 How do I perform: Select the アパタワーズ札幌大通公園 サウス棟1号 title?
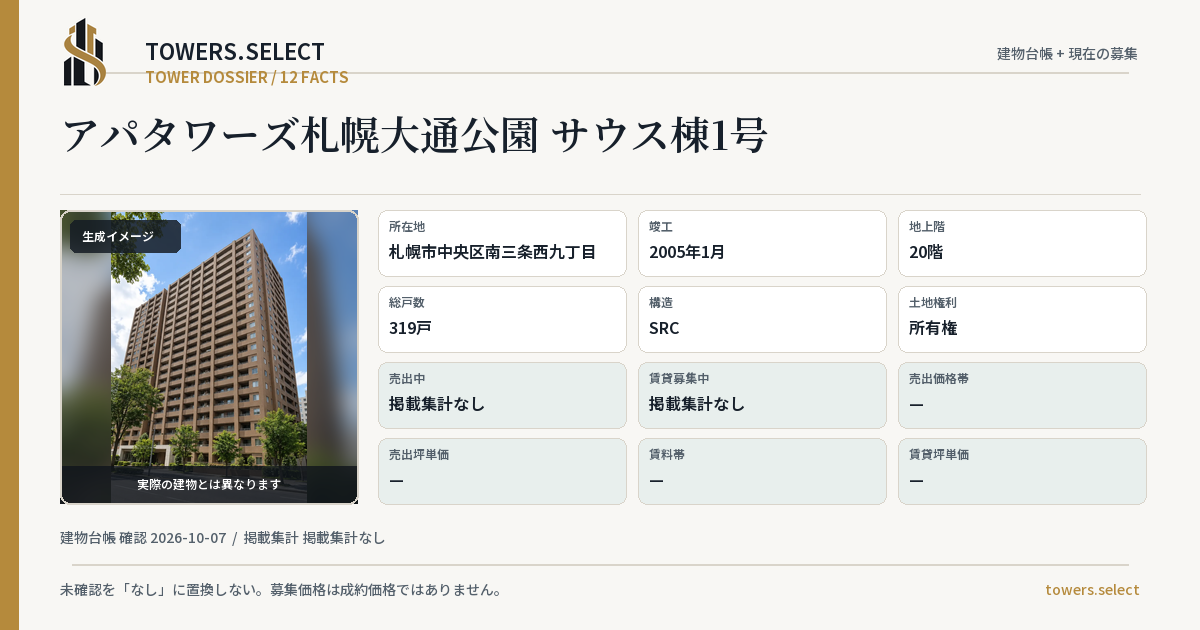414,135
